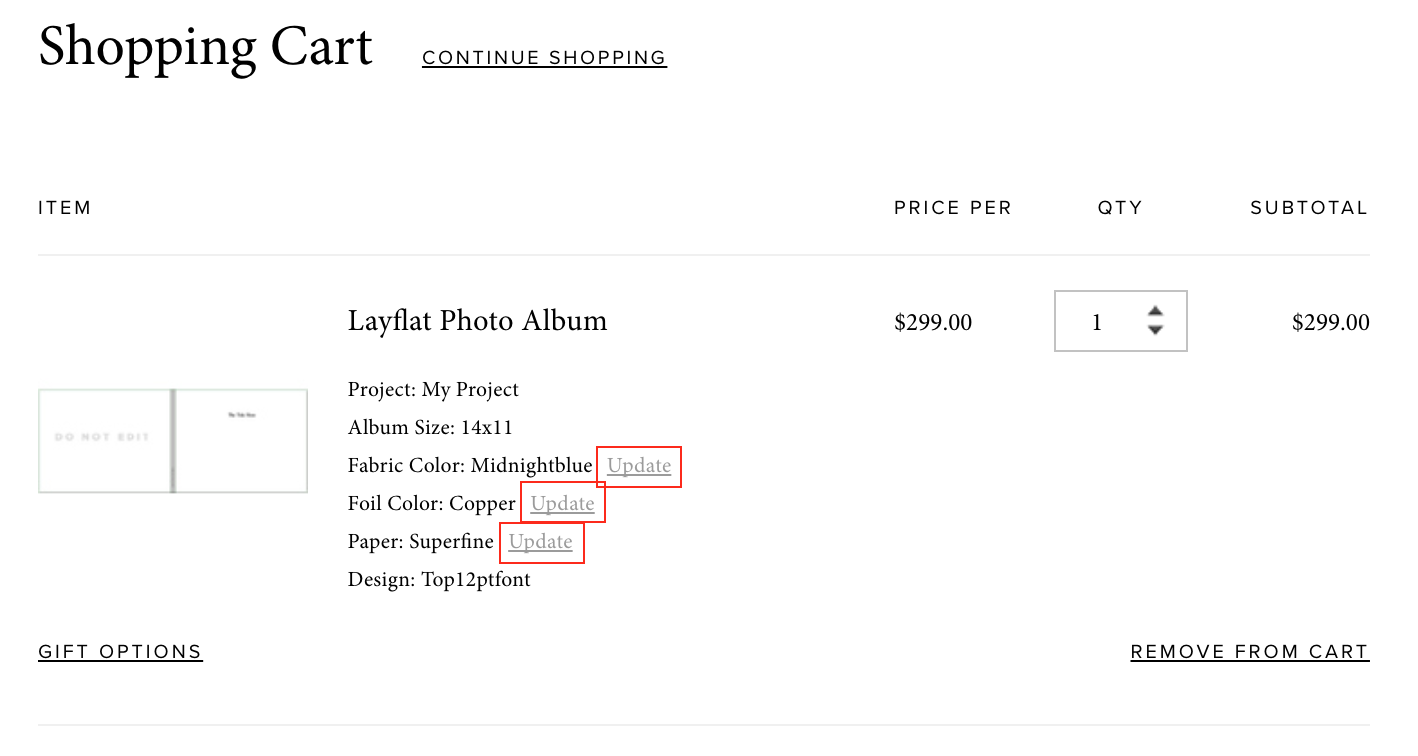Open Gift Options for the album

pyautogui.click(x=120, y=652)
